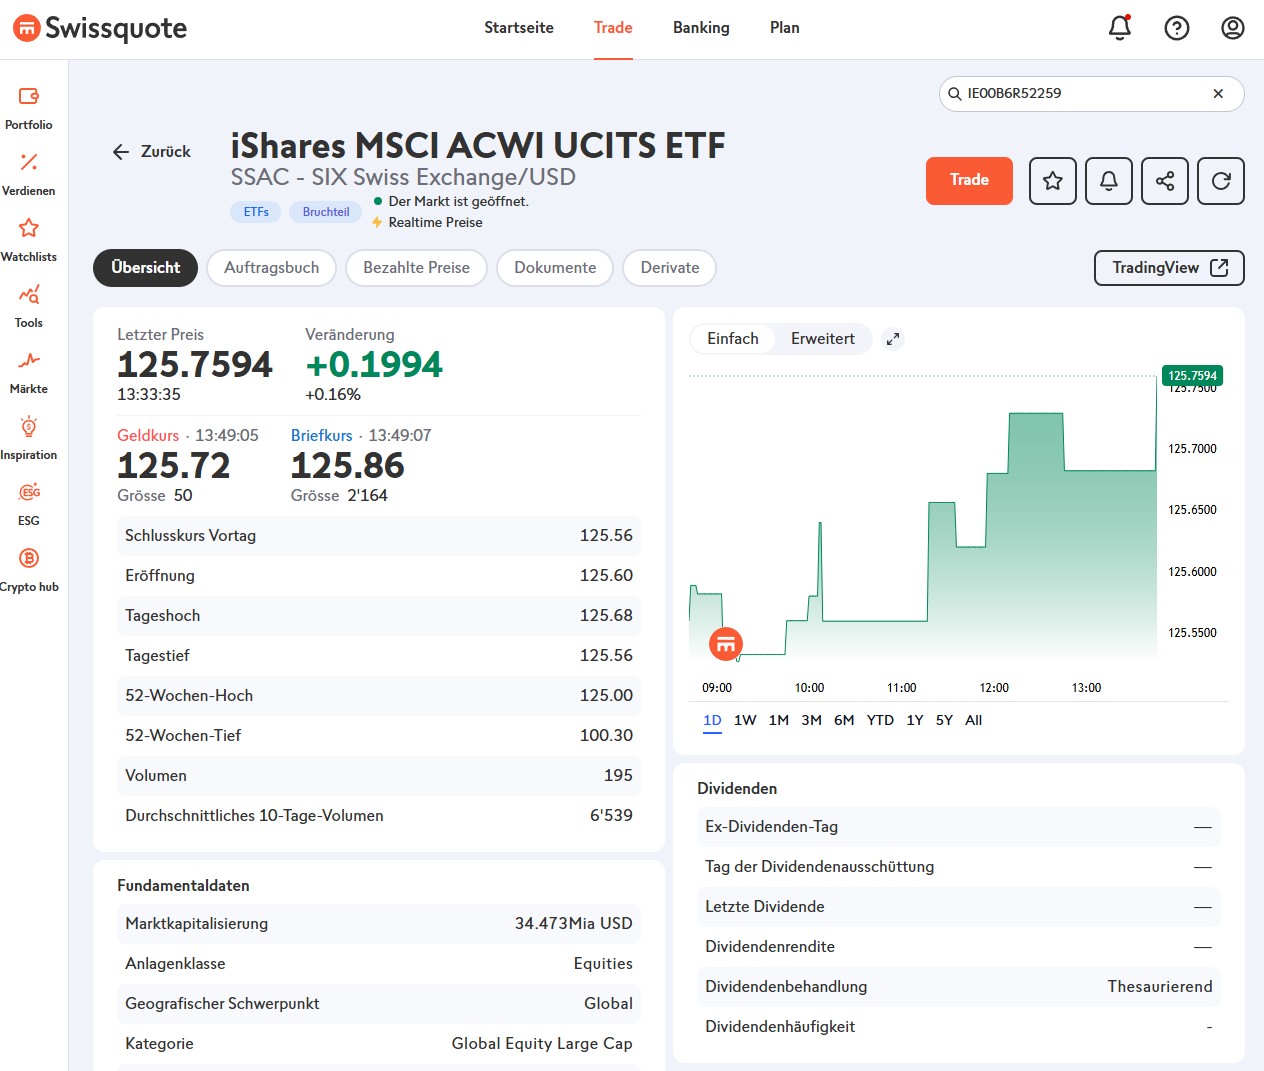Open the Crypto hub icon
1264x1071 pixels.
29,558
